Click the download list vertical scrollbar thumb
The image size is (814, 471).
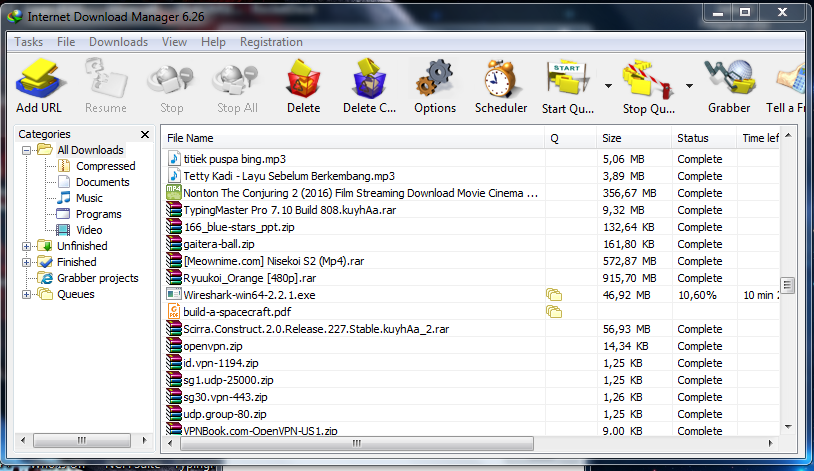[788, 285]
